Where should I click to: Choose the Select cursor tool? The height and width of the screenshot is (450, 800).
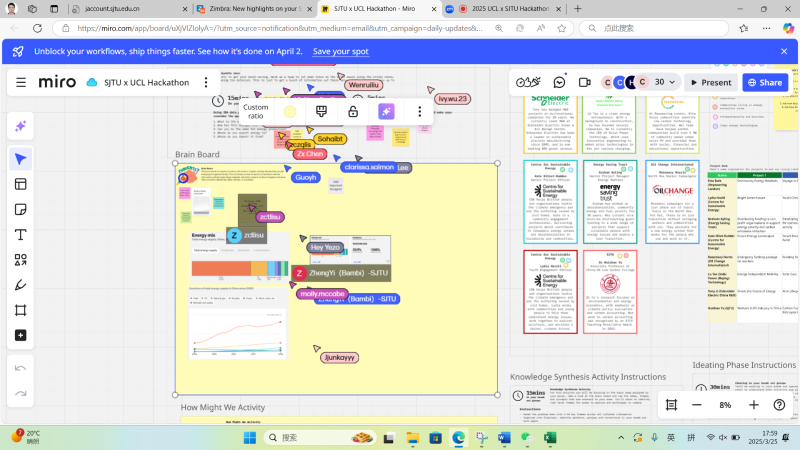coord(20,159)
